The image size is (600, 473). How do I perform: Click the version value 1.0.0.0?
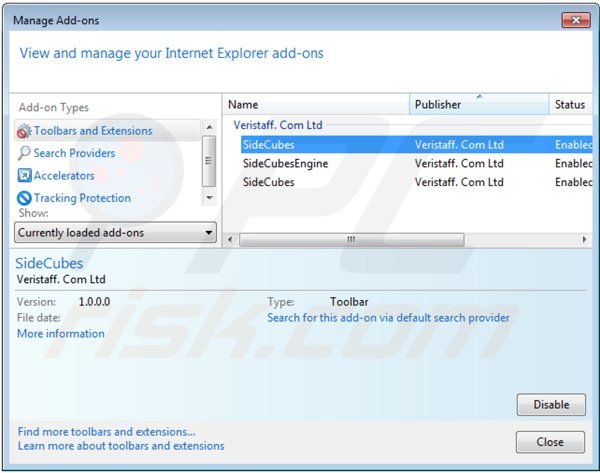95,302
